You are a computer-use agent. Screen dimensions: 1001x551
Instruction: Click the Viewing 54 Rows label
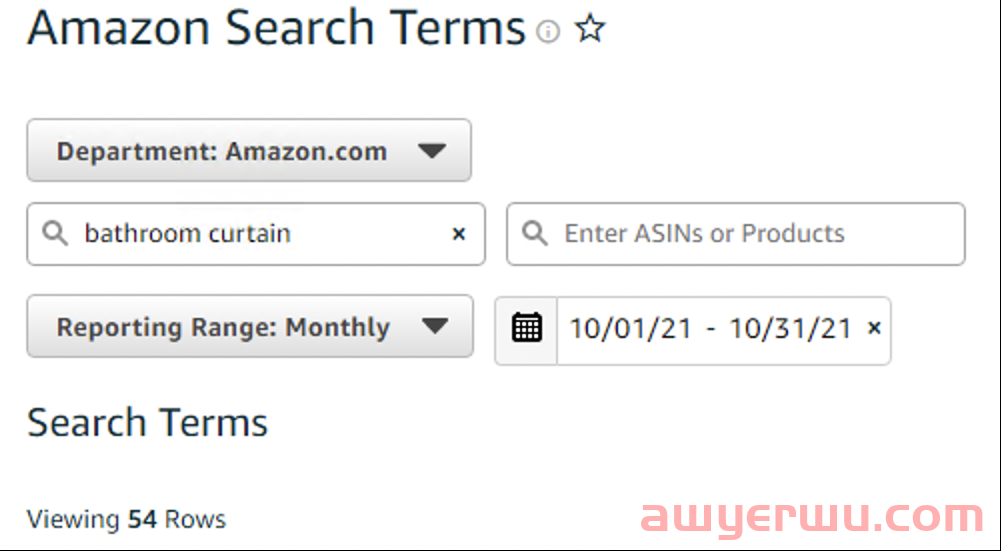(126, 519)
